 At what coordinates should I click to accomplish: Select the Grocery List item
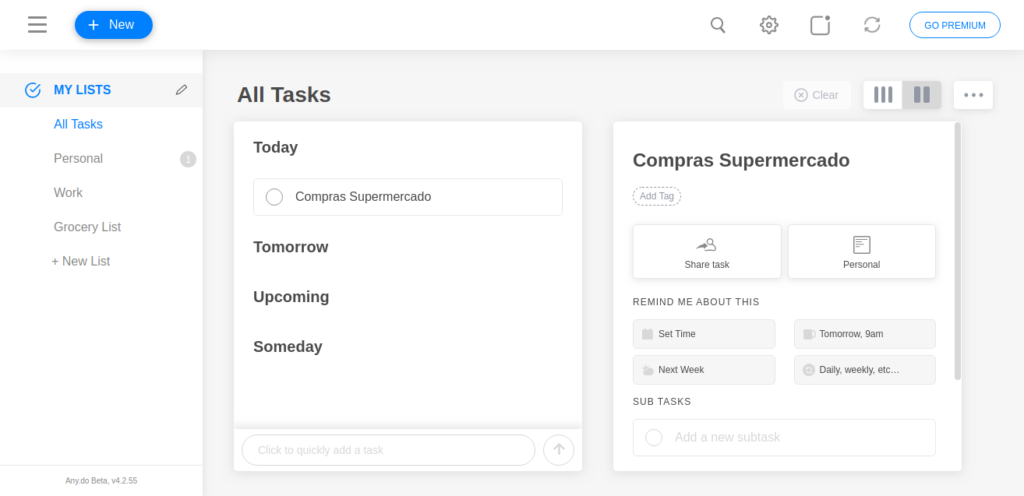88,227
